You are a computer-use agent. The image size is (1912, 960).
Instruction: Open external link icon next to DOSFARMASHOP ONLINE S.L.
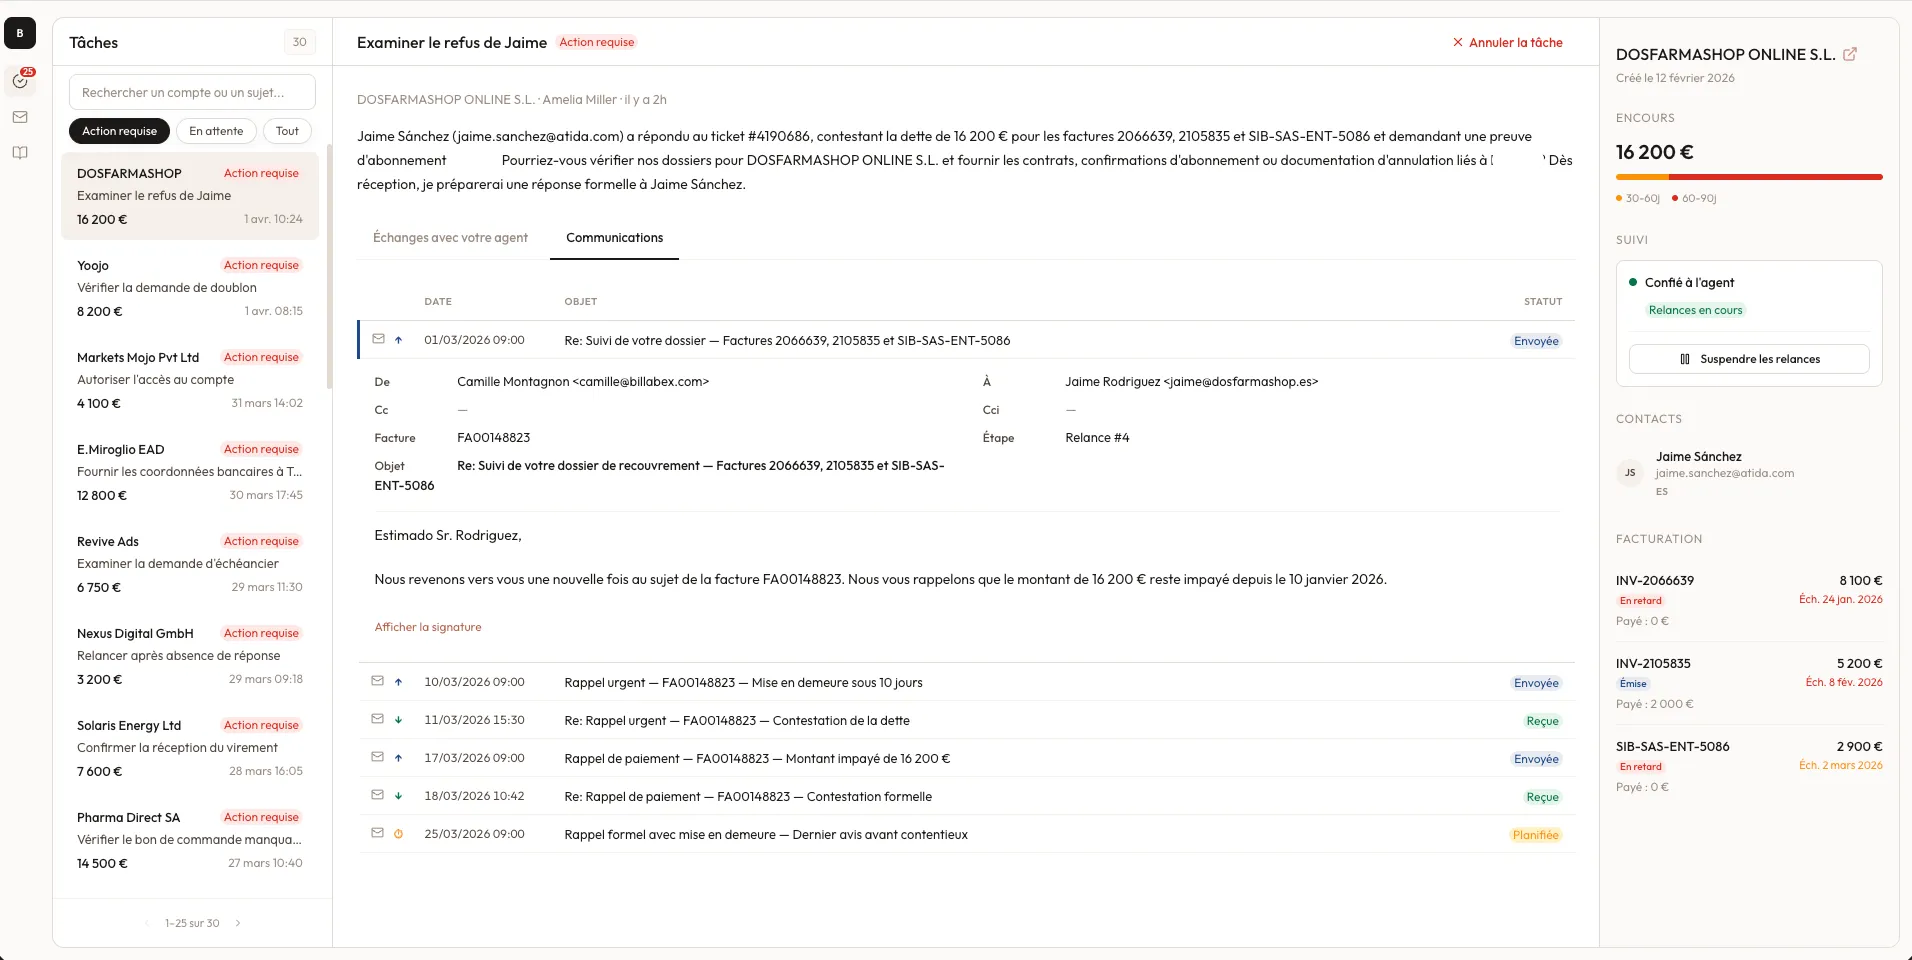pyautogui.click(x=1850, y=54)
